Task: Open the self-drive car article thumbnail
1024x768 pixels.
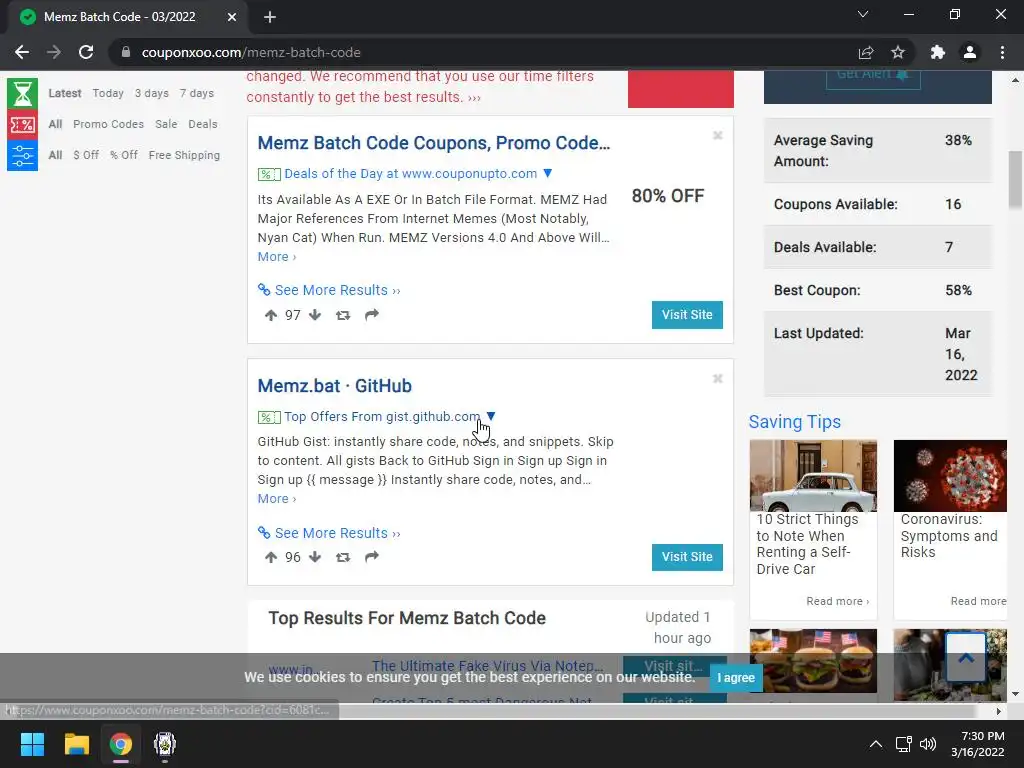Action: click(813, 475)
